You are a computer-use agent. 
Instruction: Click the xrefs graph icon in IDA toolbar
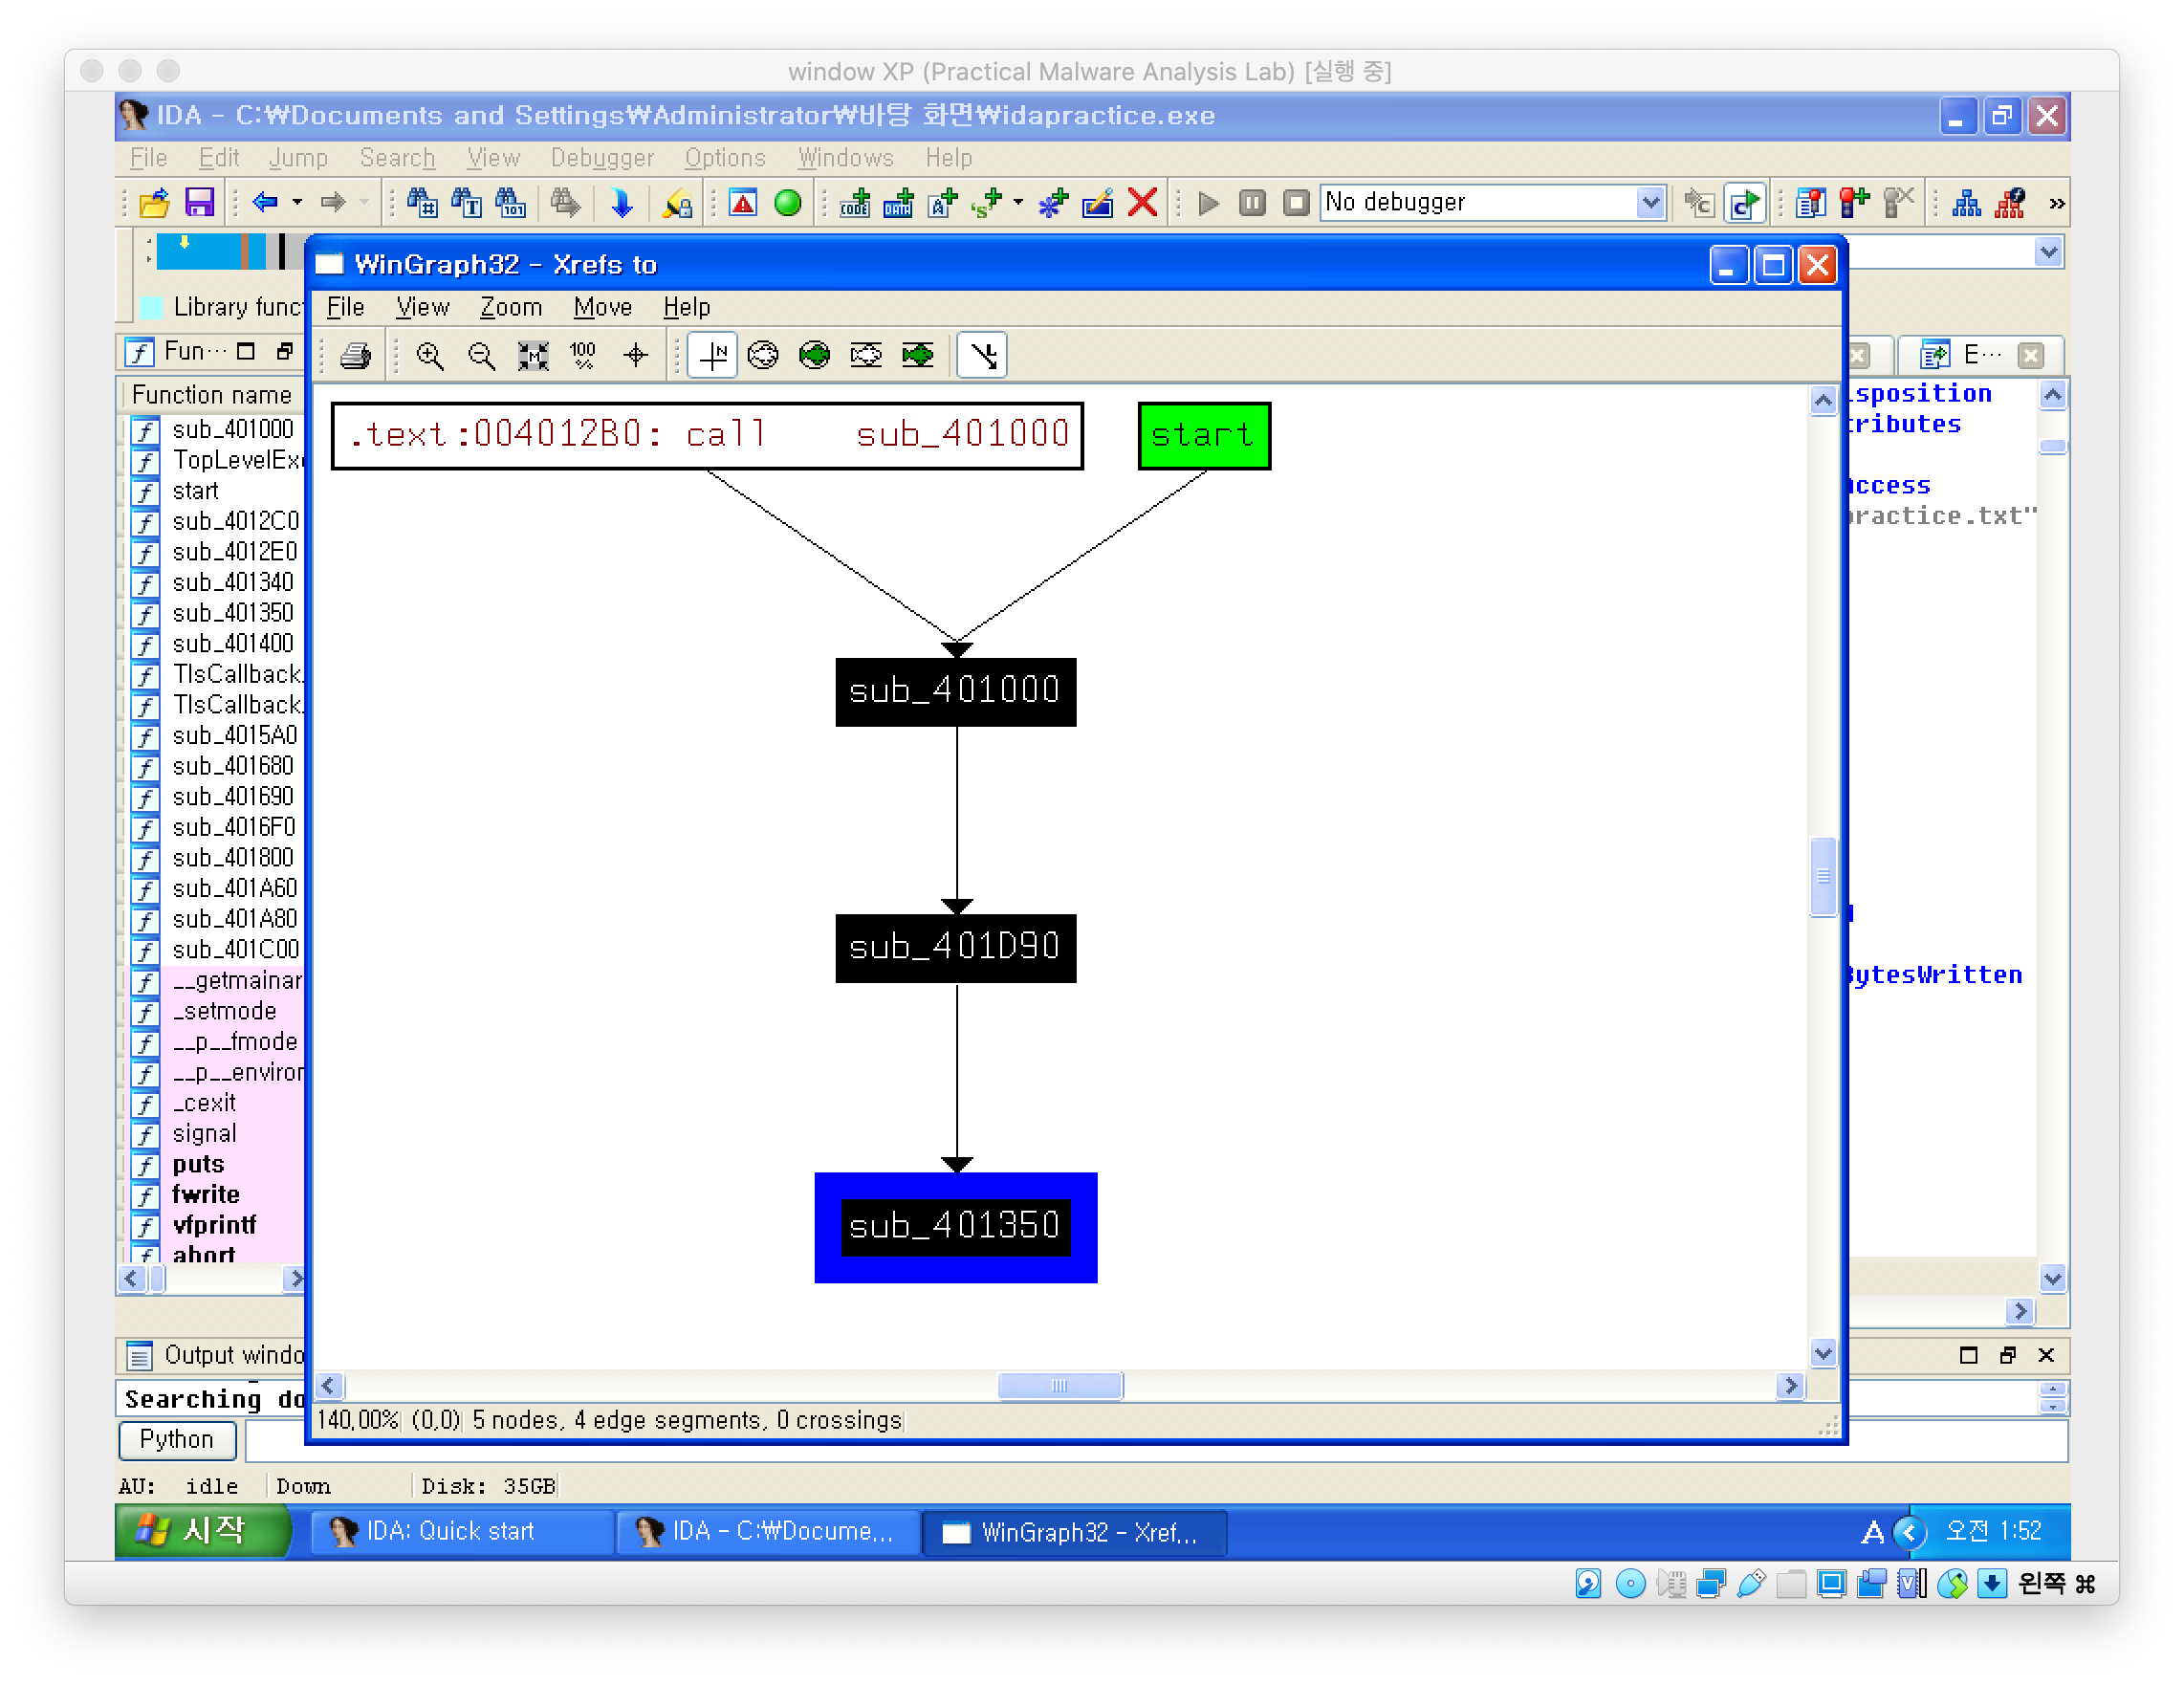[x=2010, y=204]
